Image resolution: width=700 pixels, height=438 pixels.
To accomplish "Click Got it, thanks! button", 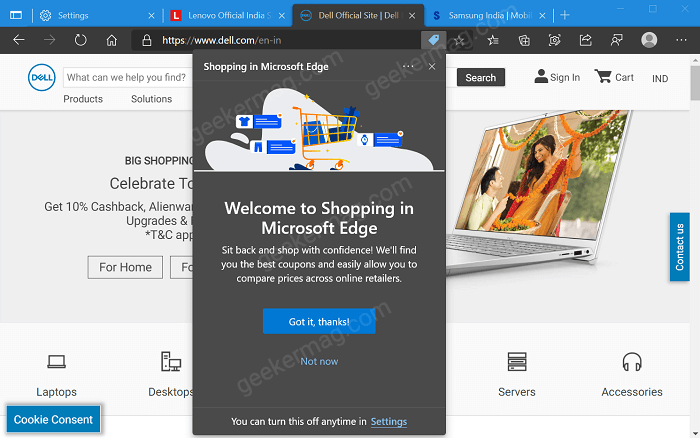I will 319,321.
